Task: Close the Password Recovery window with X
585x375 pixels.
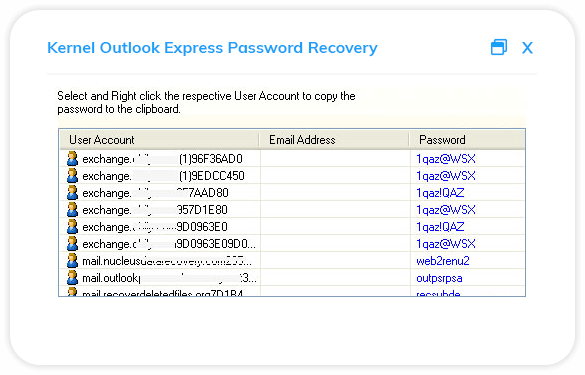Action: (527, 48)
